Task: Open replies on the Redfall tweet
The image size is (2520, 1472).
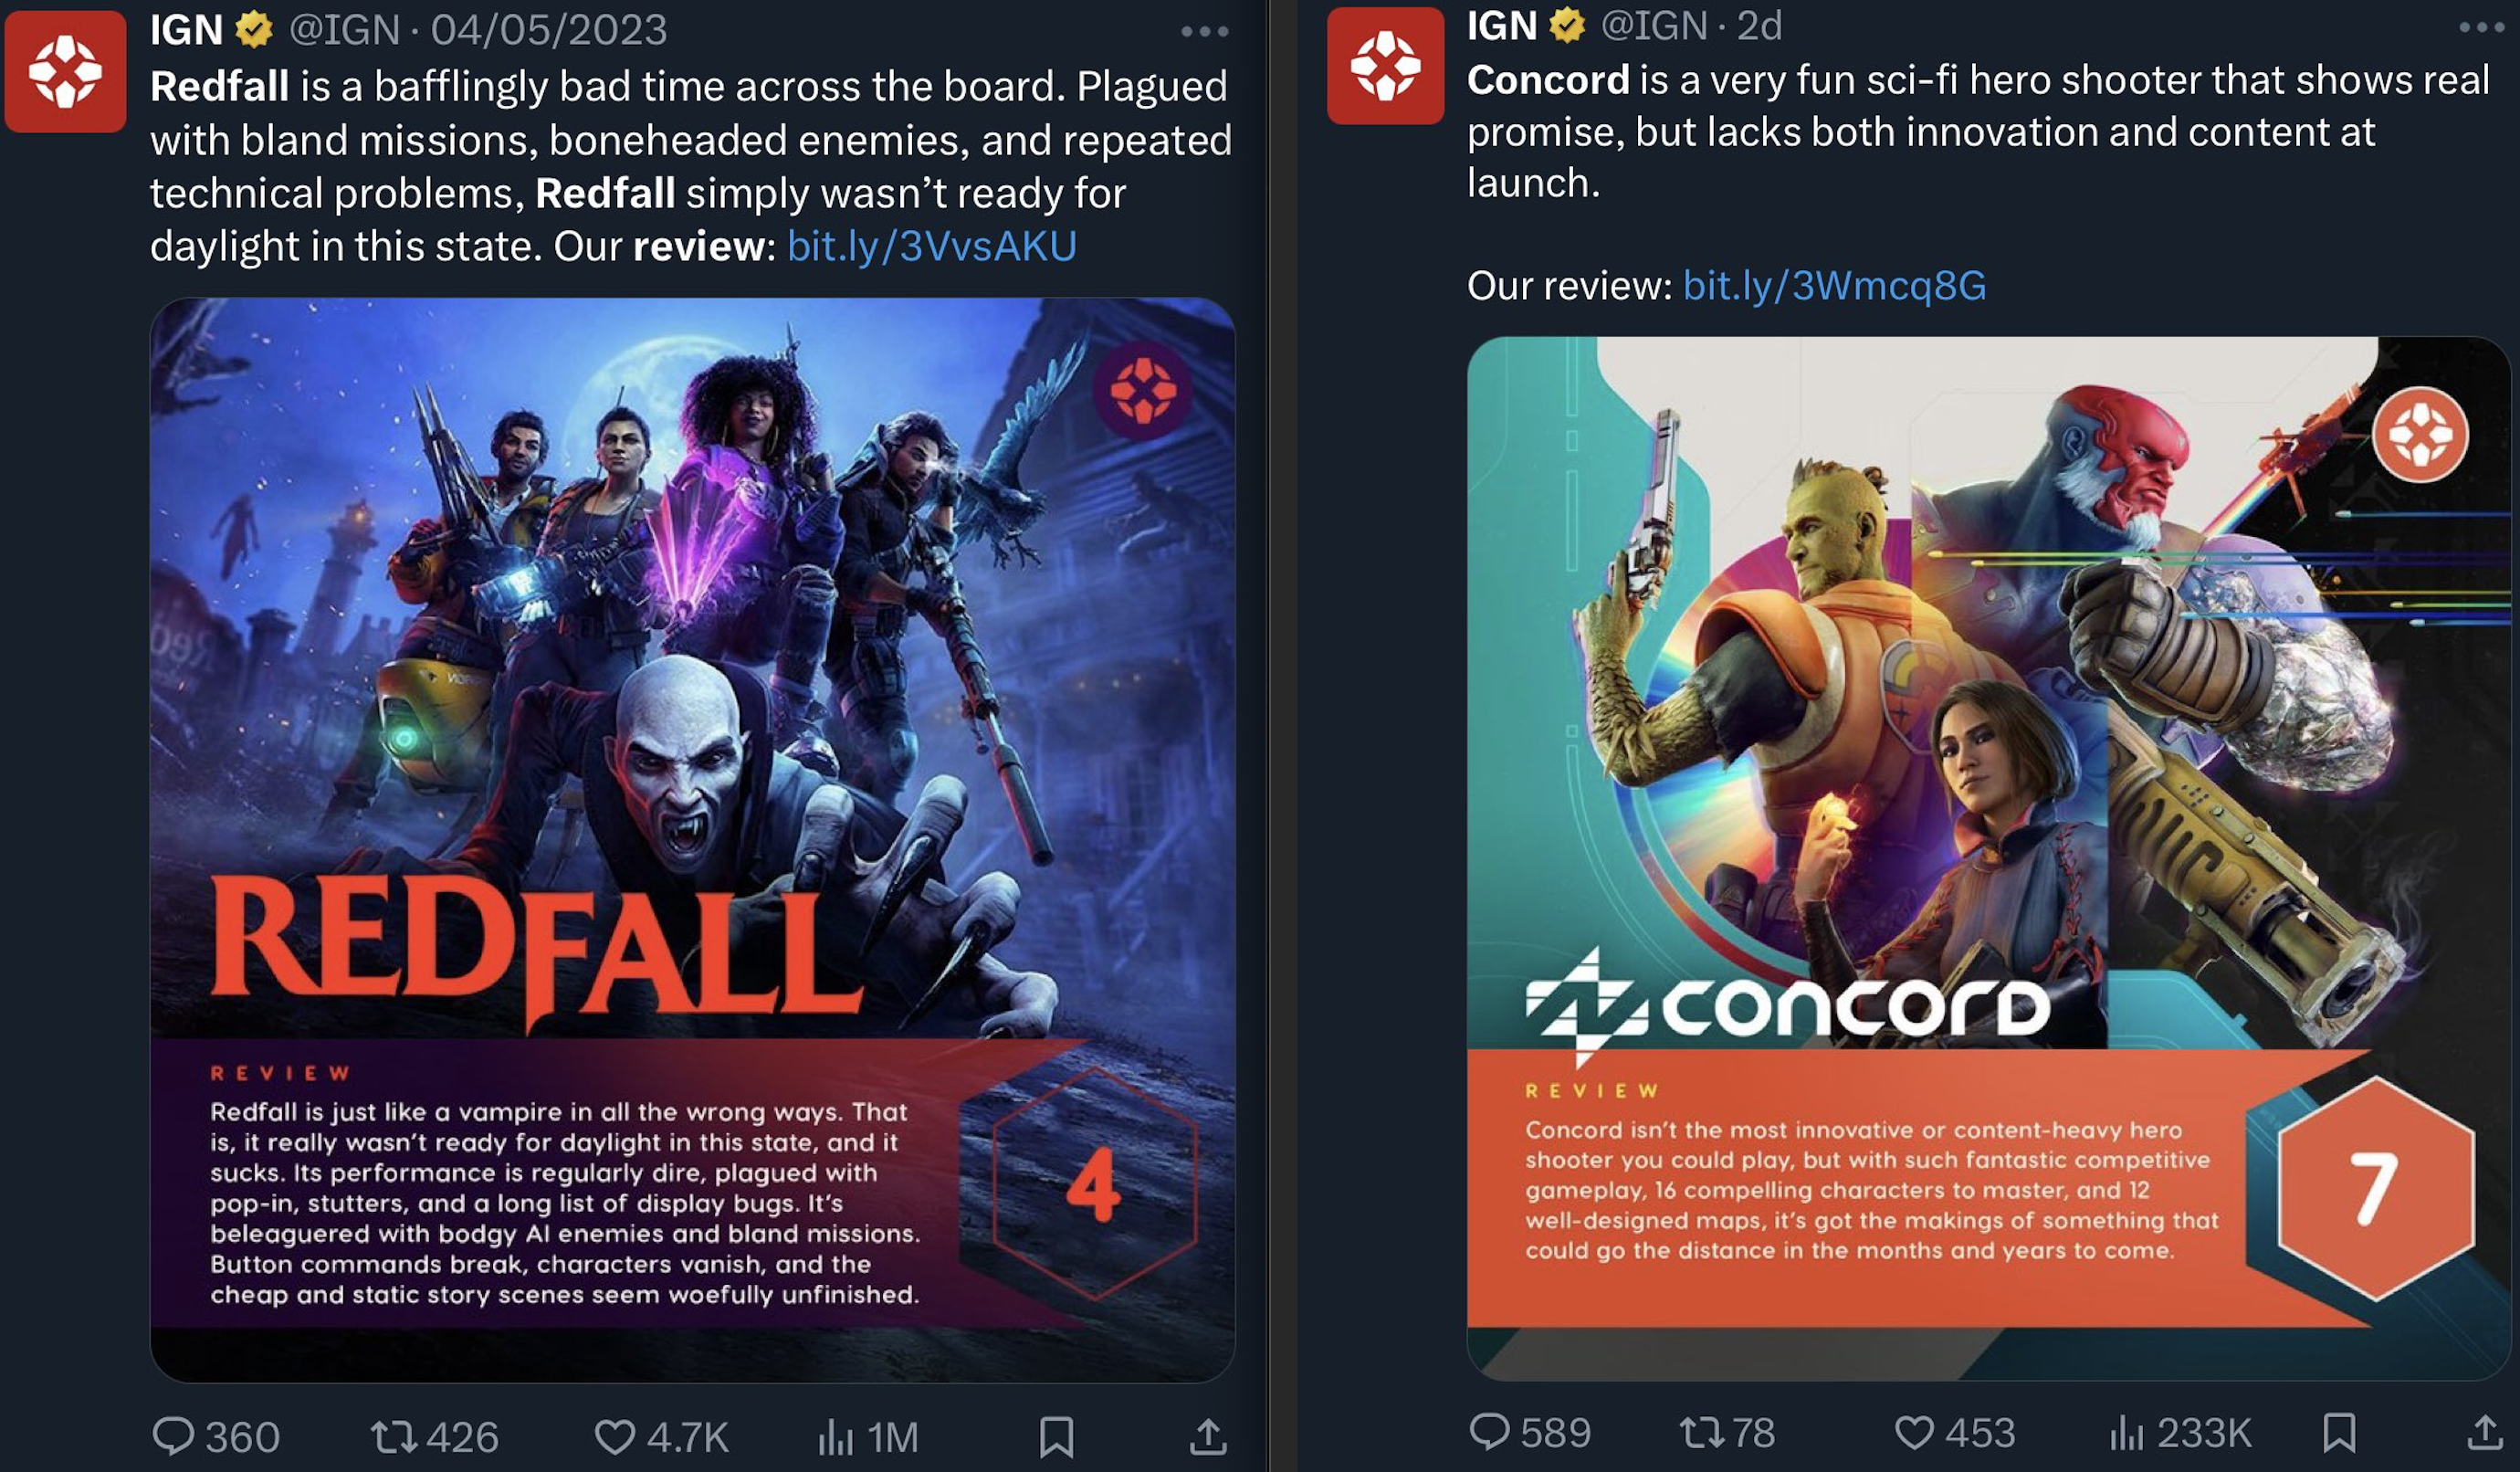Action: (x=216, y=1437)
